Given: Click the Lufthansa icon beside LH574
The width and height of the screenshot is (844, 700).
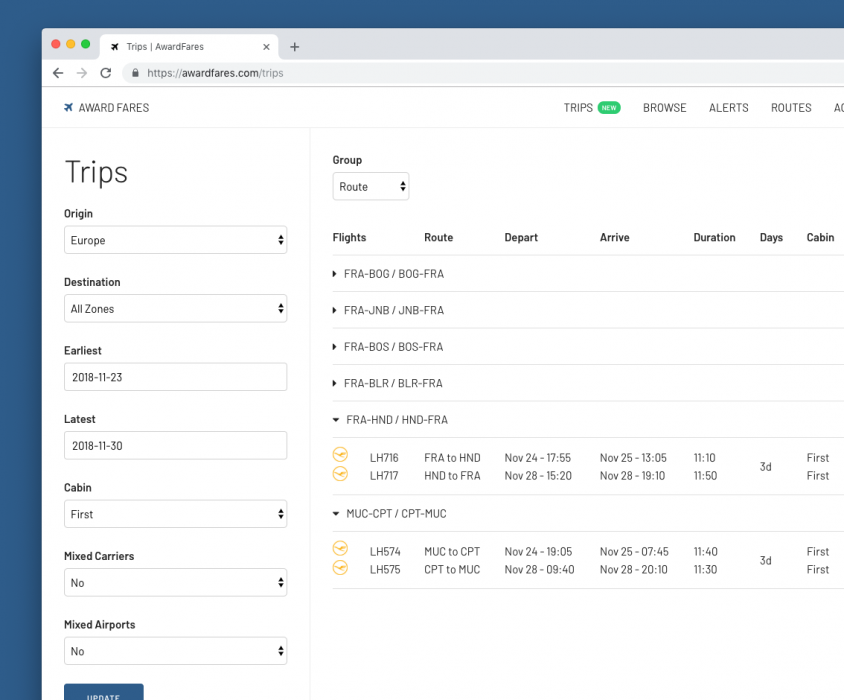Looking at the screenshot, I should tap(340, 549).
